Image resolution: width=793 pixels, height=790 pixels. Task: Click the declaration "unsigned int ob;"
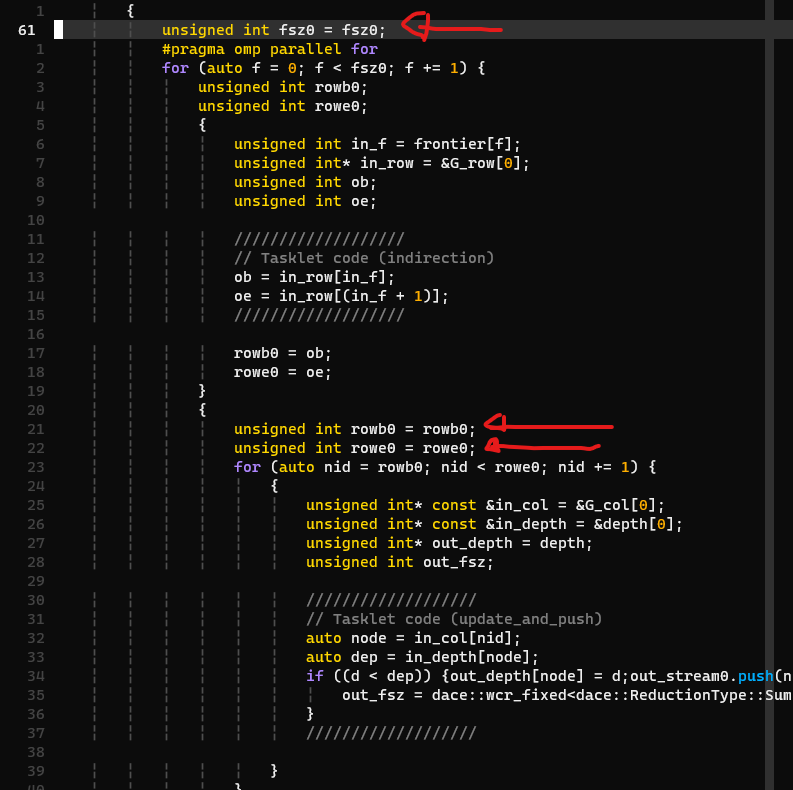tap(305, 182)
